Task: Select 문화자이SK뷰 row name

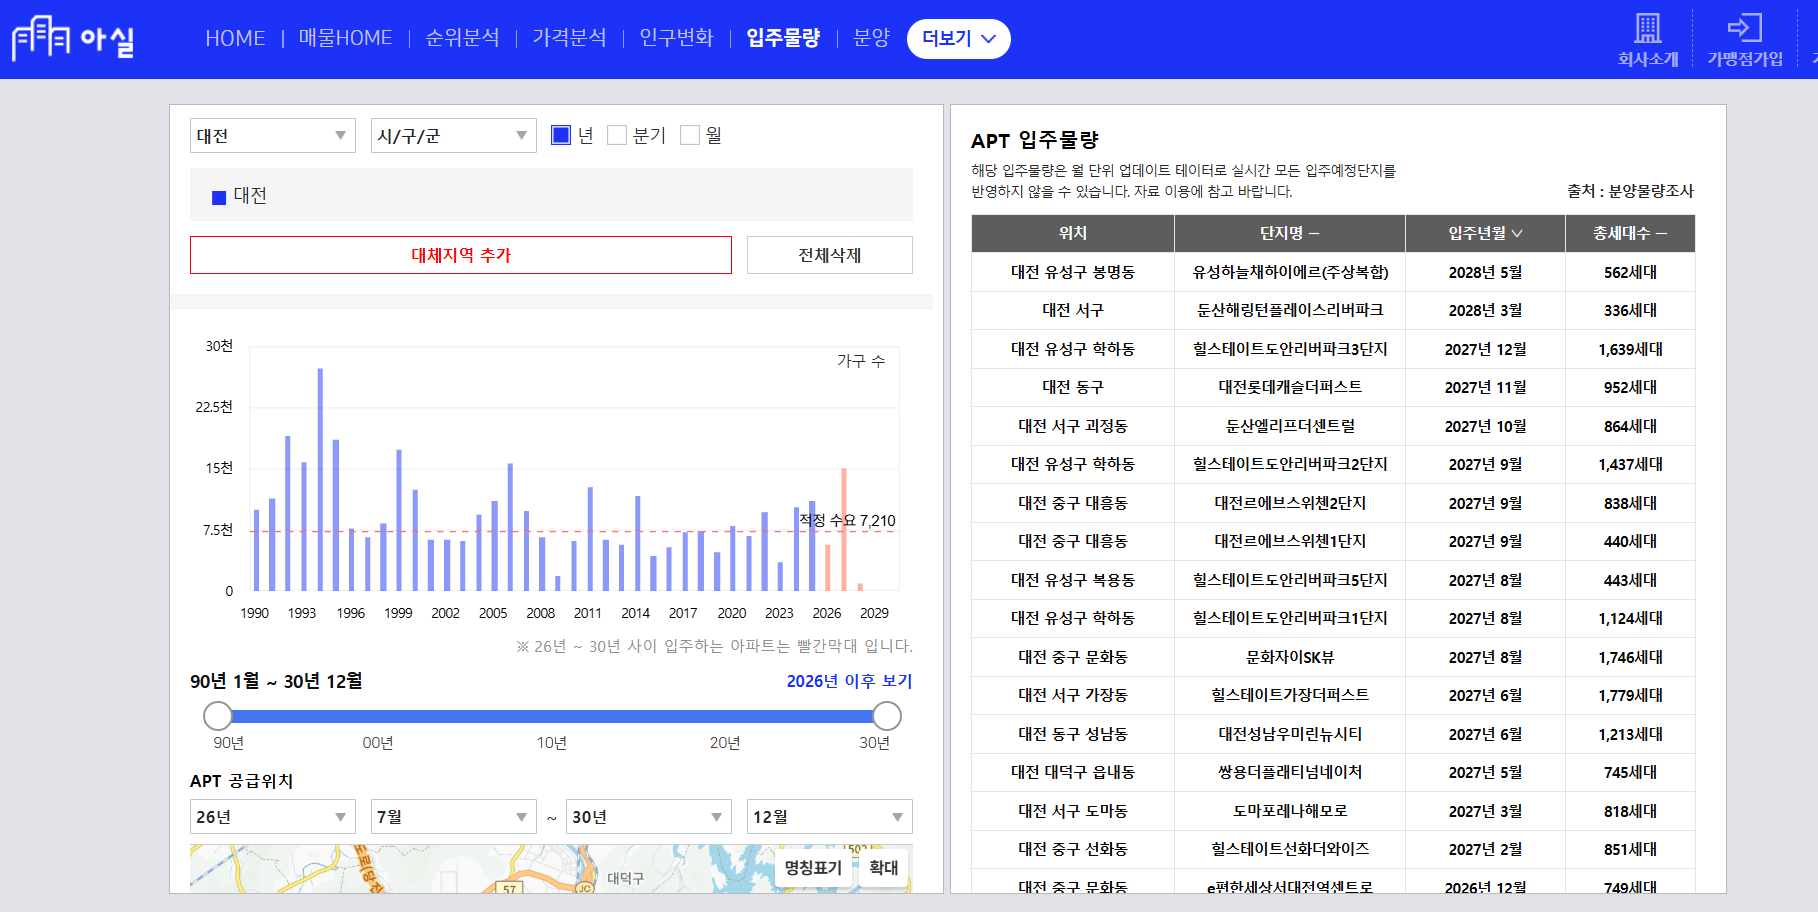Action: pos(1290,657)
